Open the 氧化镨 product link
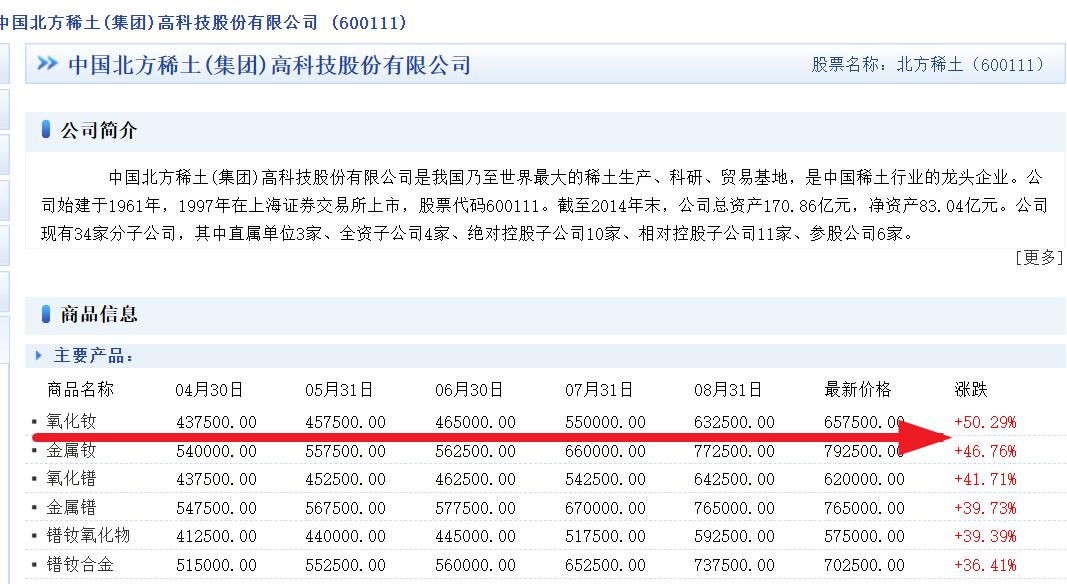The width and height of the screenshot is (1067, 584). pyautogui.click(x=71, y=478)
